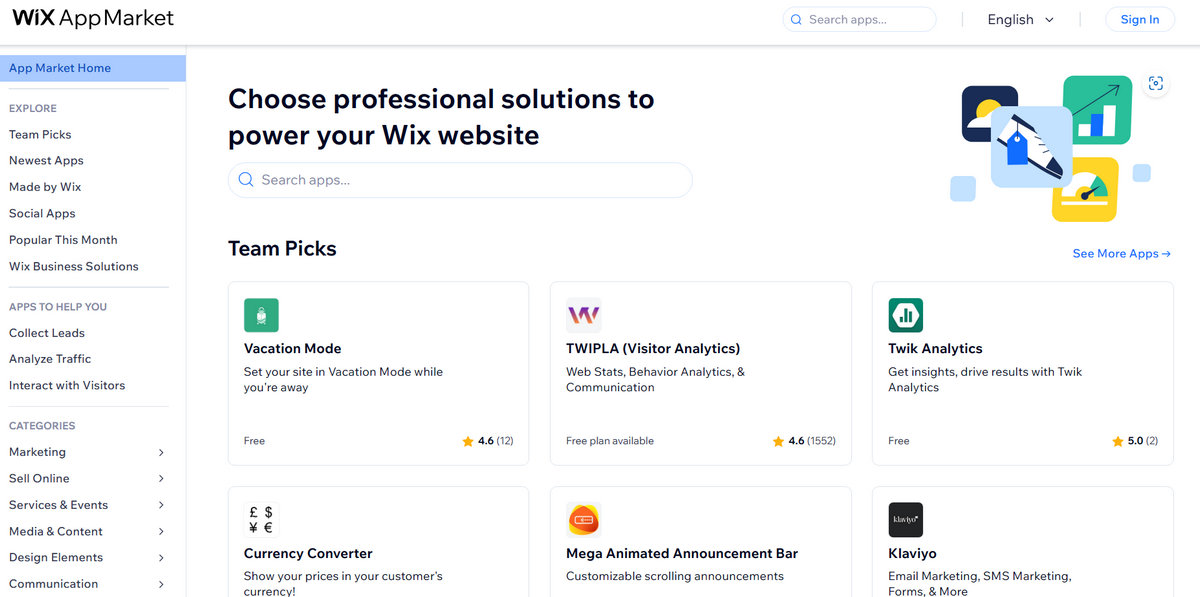Select App Market Home in sidebar

point(92,68)
